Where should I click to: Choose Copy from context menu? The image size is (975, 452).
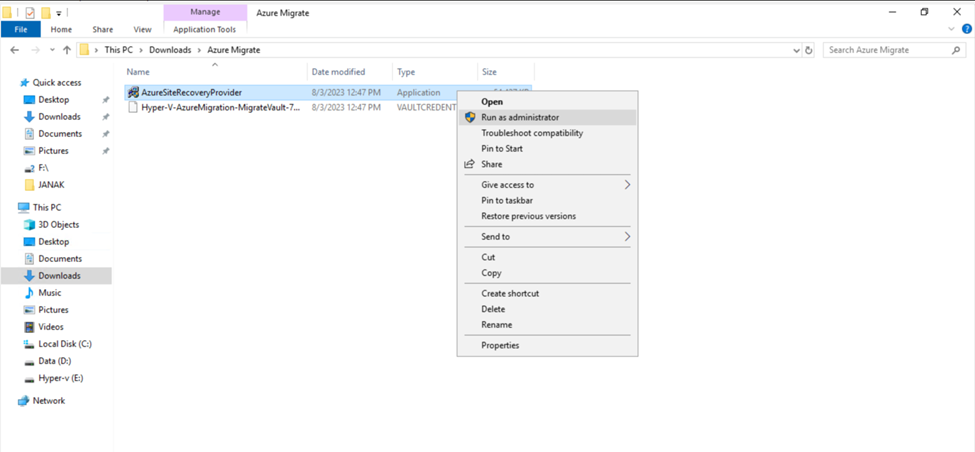(547, 273)
